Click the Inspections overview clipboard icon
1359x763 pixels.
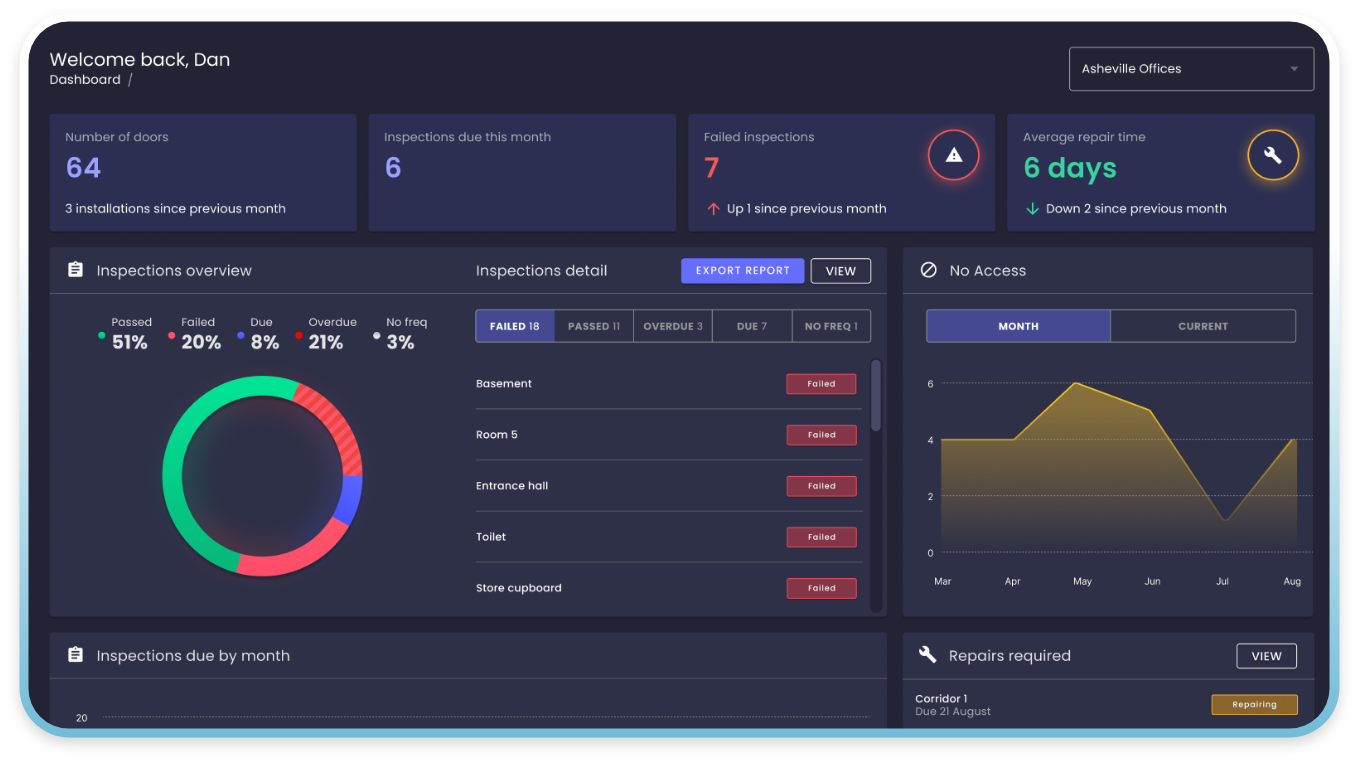pyautogui.click(x=75, y=270)
